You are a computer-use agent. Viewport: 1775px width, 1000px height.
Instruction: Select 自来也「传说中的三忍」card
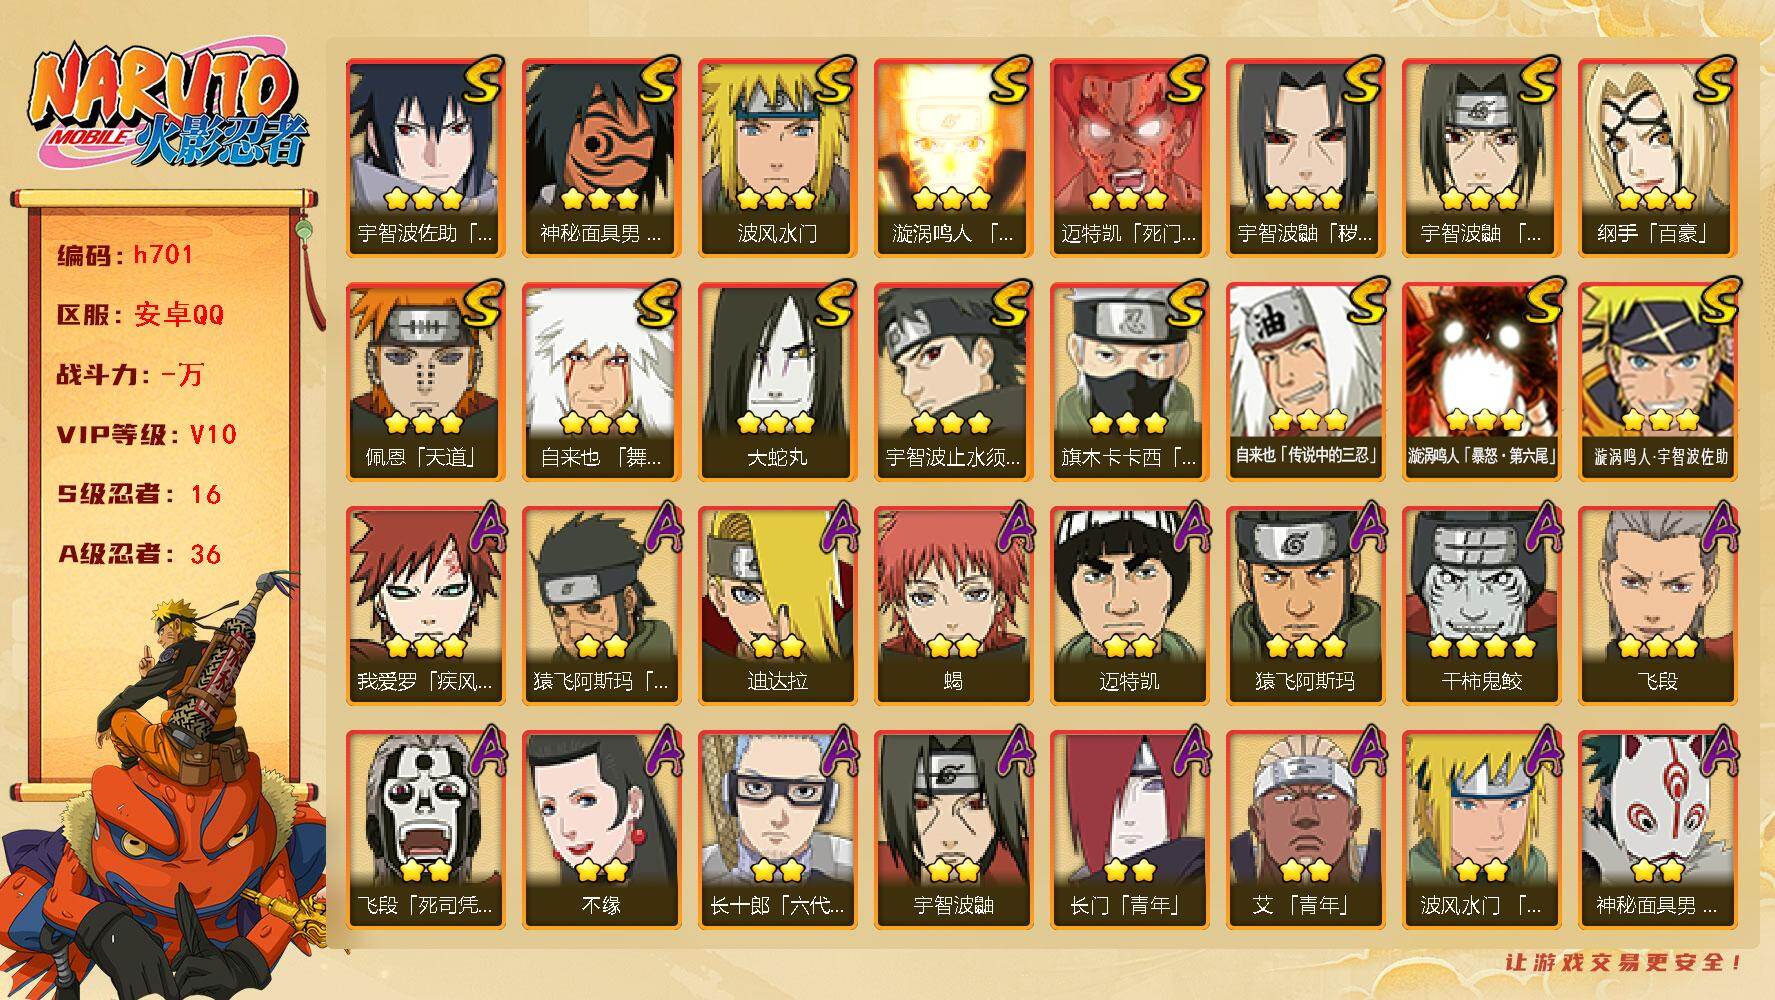click(x=1305, y=382)
